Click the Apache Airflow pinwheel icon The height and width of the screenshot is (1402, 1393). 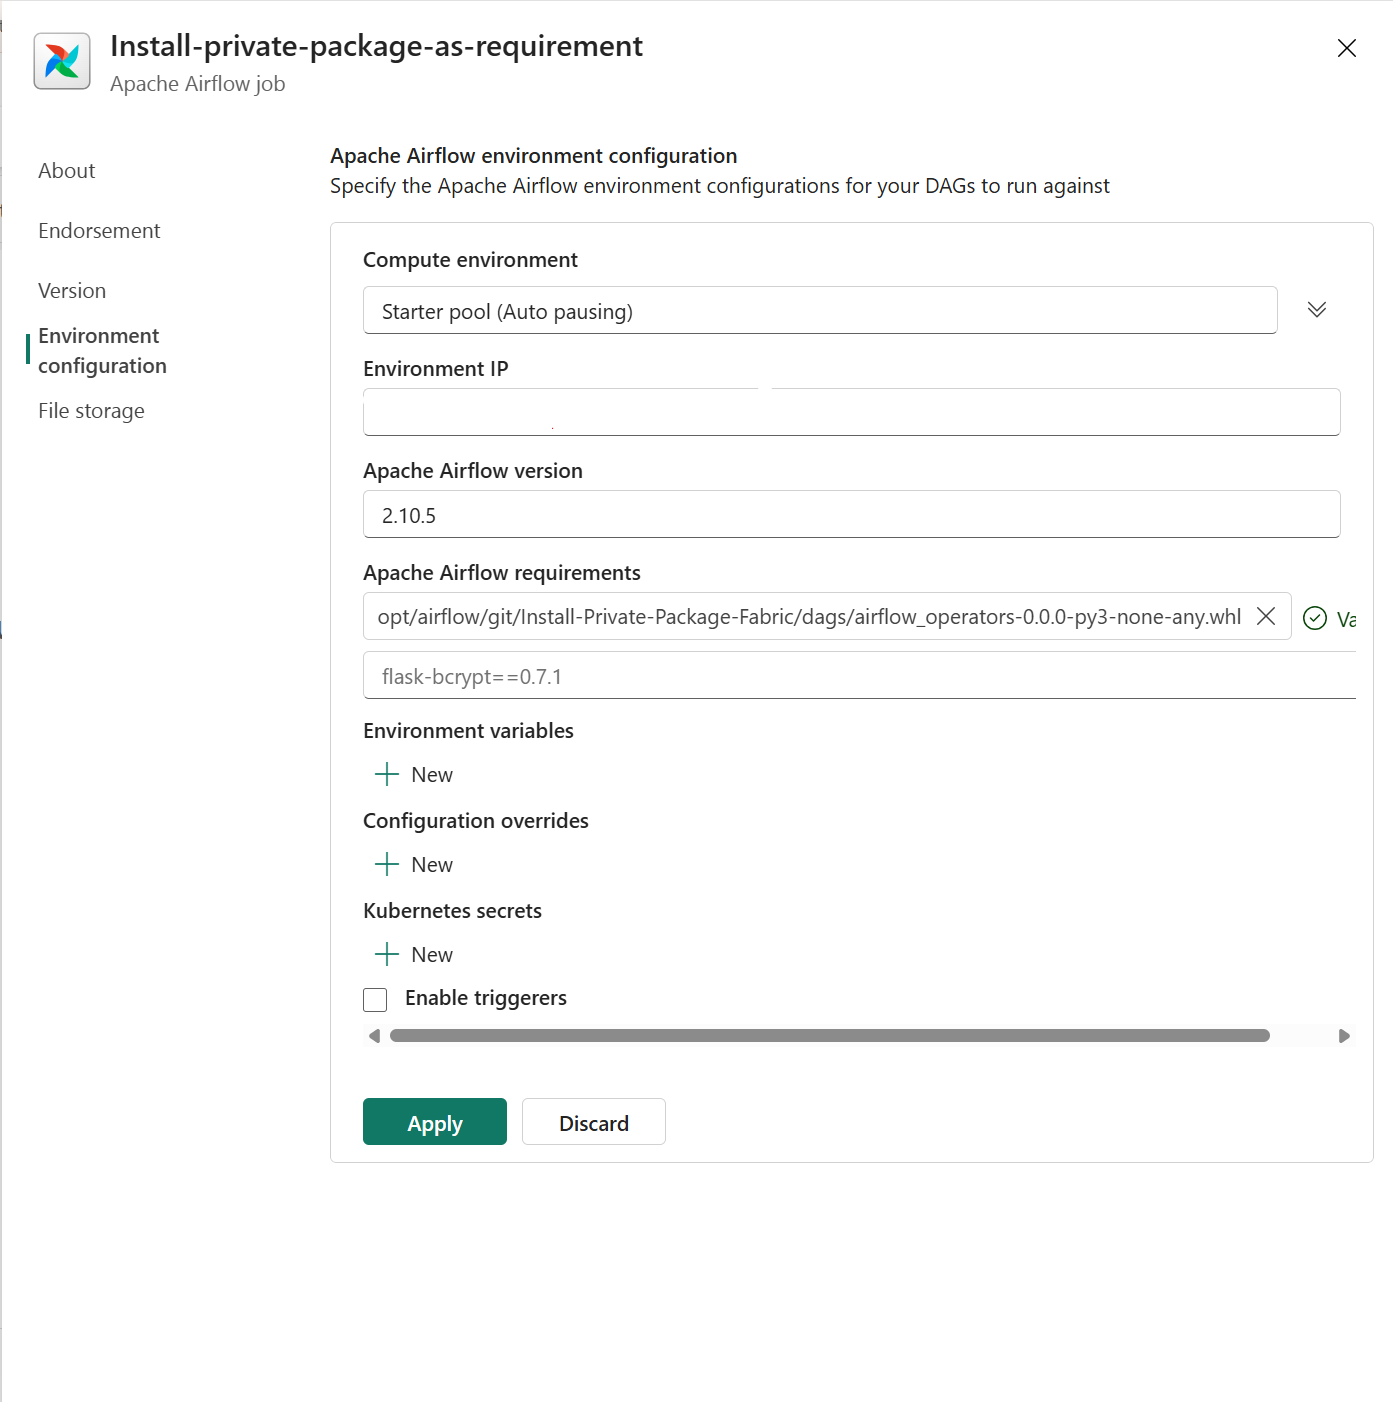(62, 61)
